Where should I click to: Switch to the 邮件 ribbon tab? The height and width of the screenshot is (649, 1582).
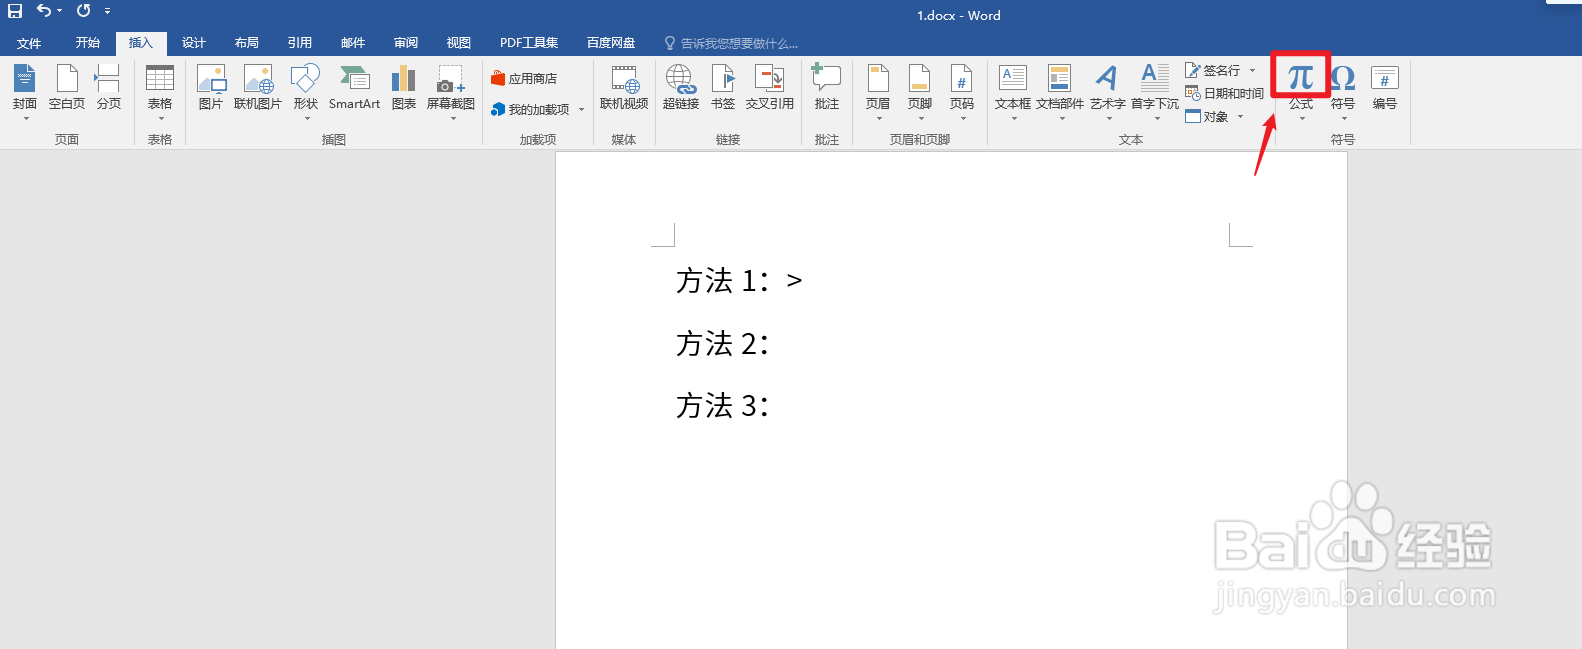pos(353,43)
